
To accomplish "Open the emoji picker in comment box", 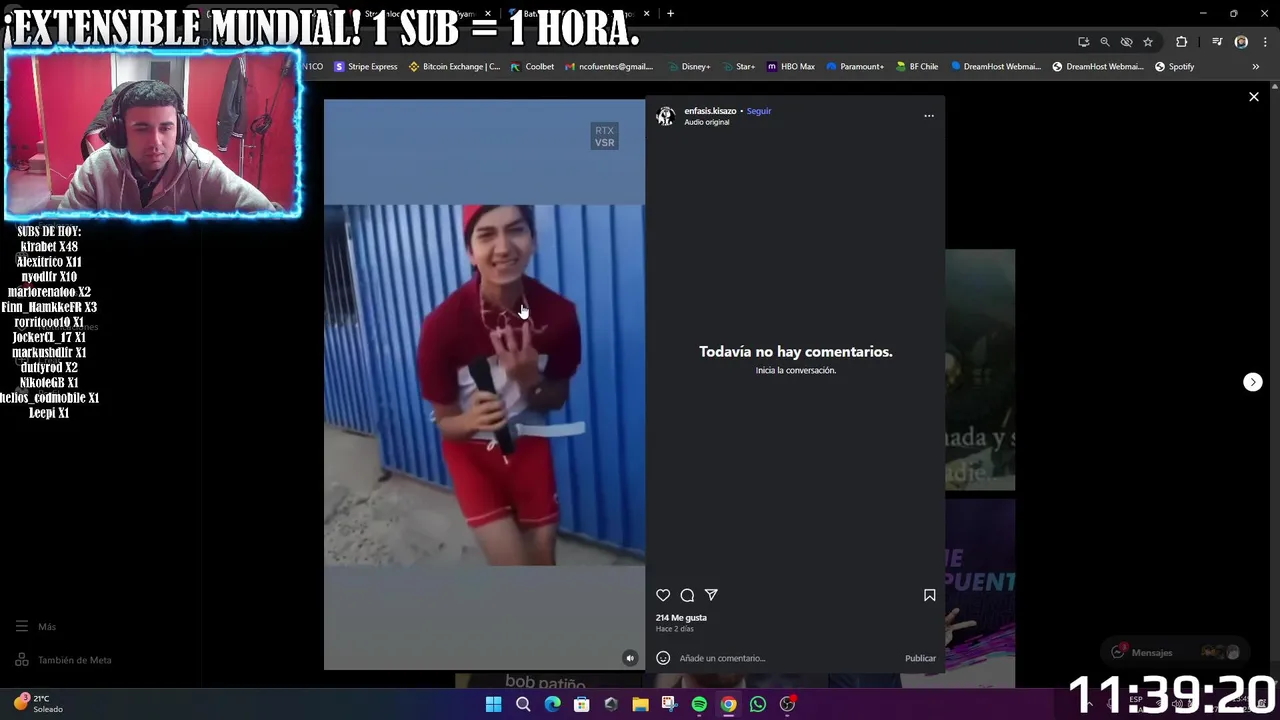I will [663, 658].
